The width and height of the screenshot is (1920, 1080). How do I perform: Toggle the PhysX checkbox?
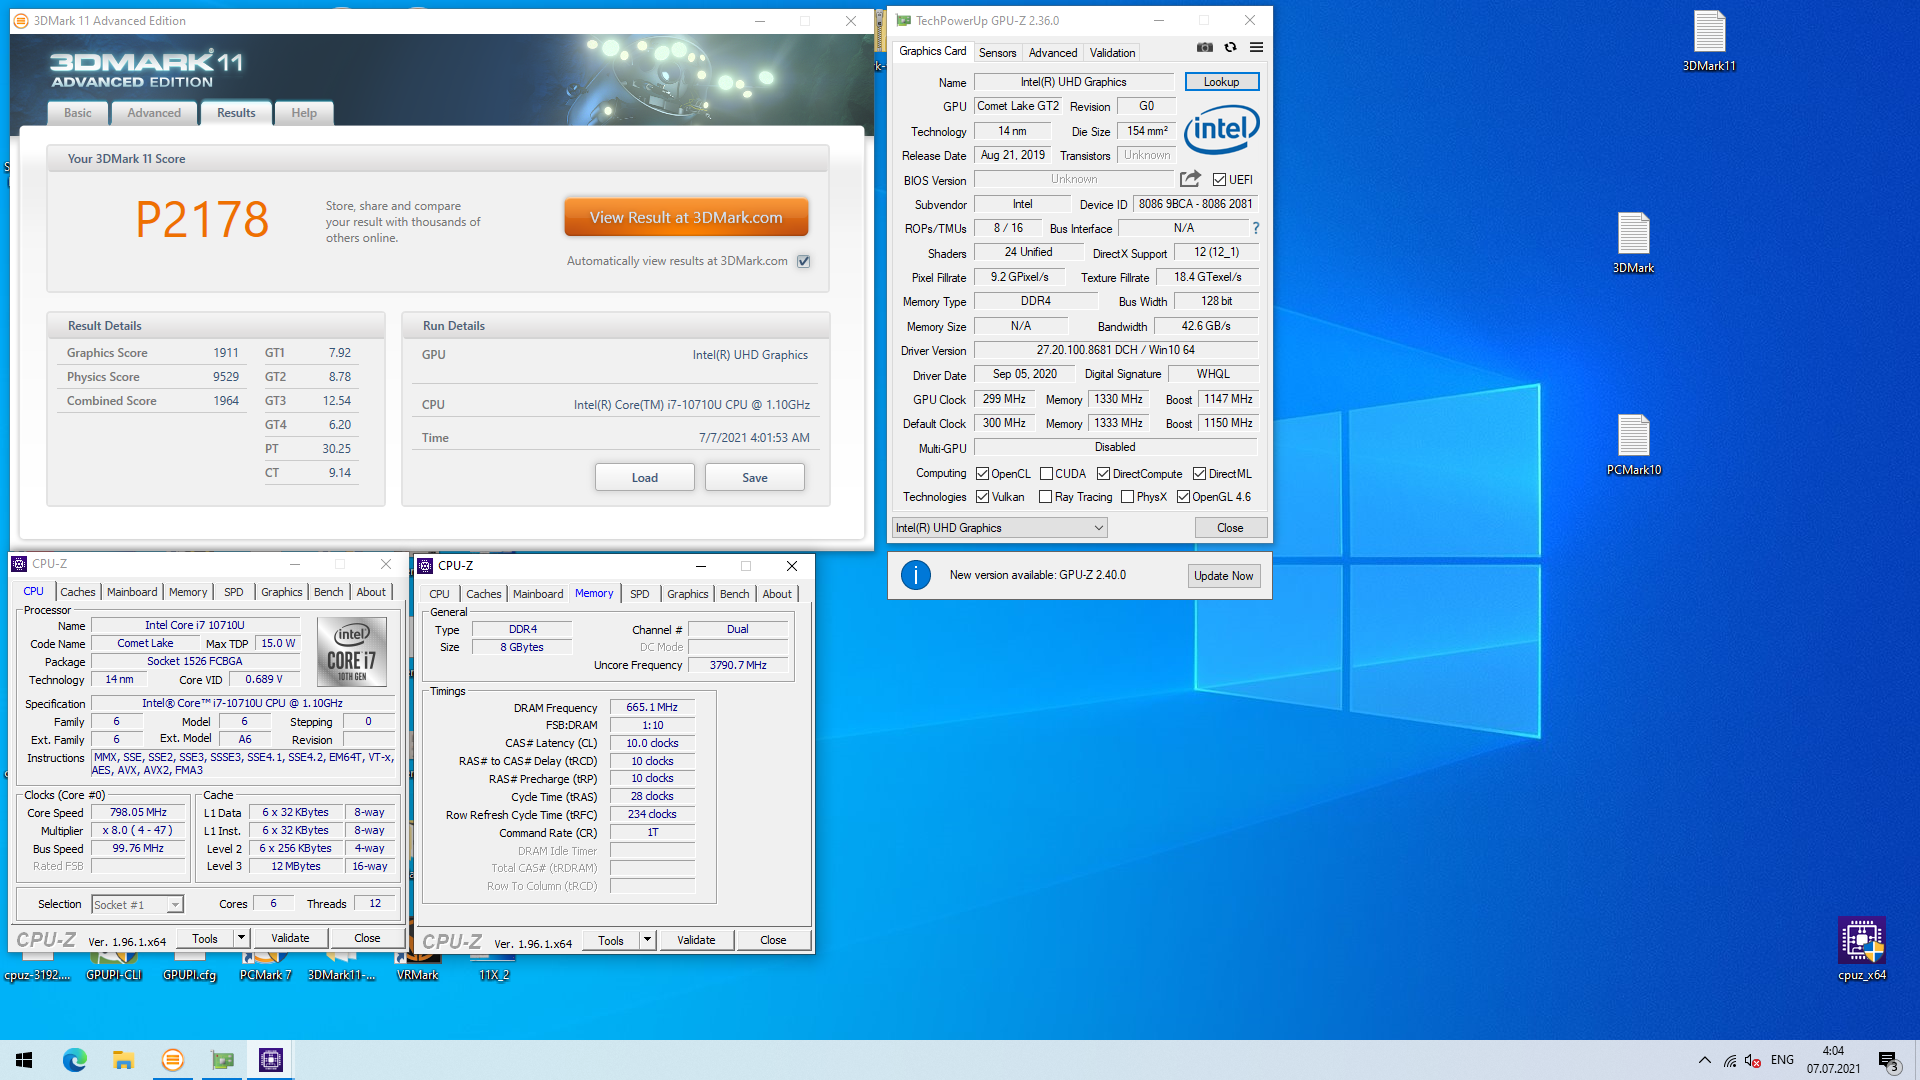pos(1127,497)
